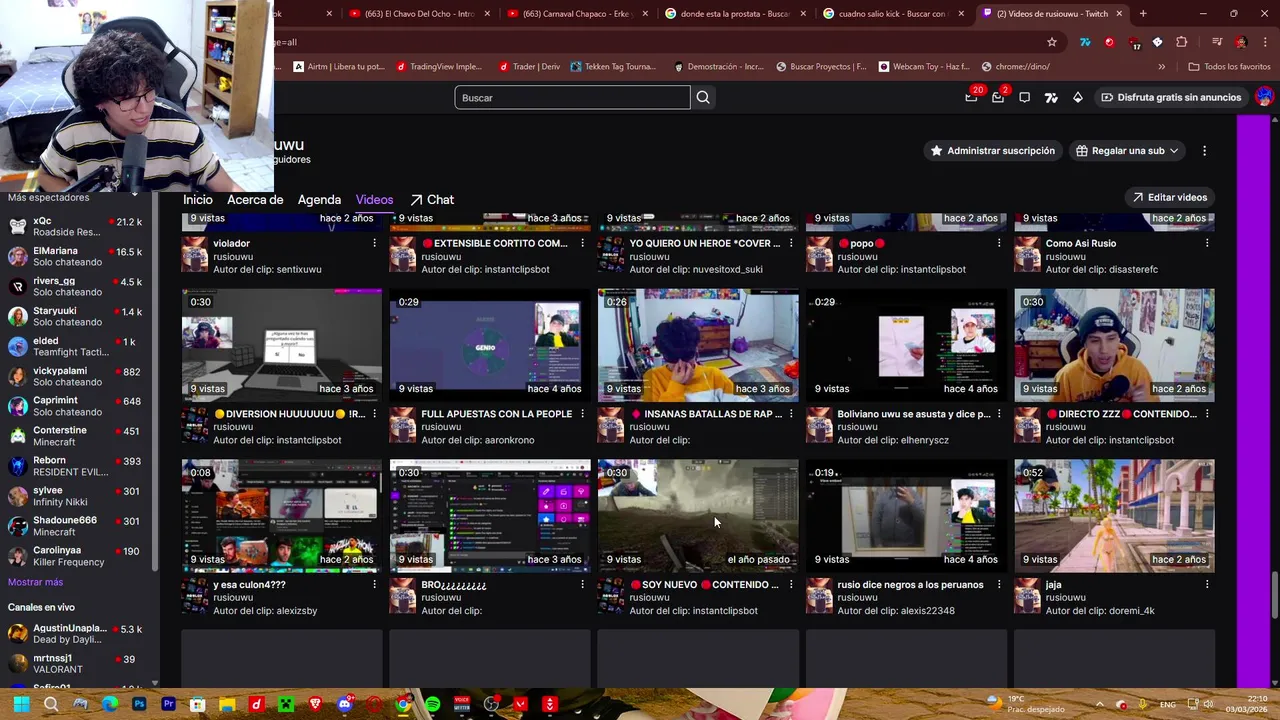This screenshot has width=1280, height=720.
Task: Close the 'Videos de rusiouwu' tab
Action: tap(1119, 14)
